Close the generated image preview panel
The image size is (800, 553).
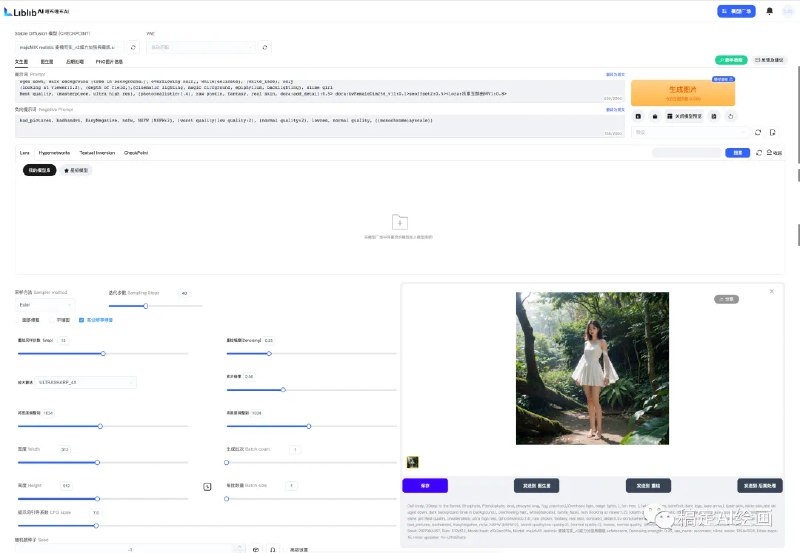[x=771, y=291]
